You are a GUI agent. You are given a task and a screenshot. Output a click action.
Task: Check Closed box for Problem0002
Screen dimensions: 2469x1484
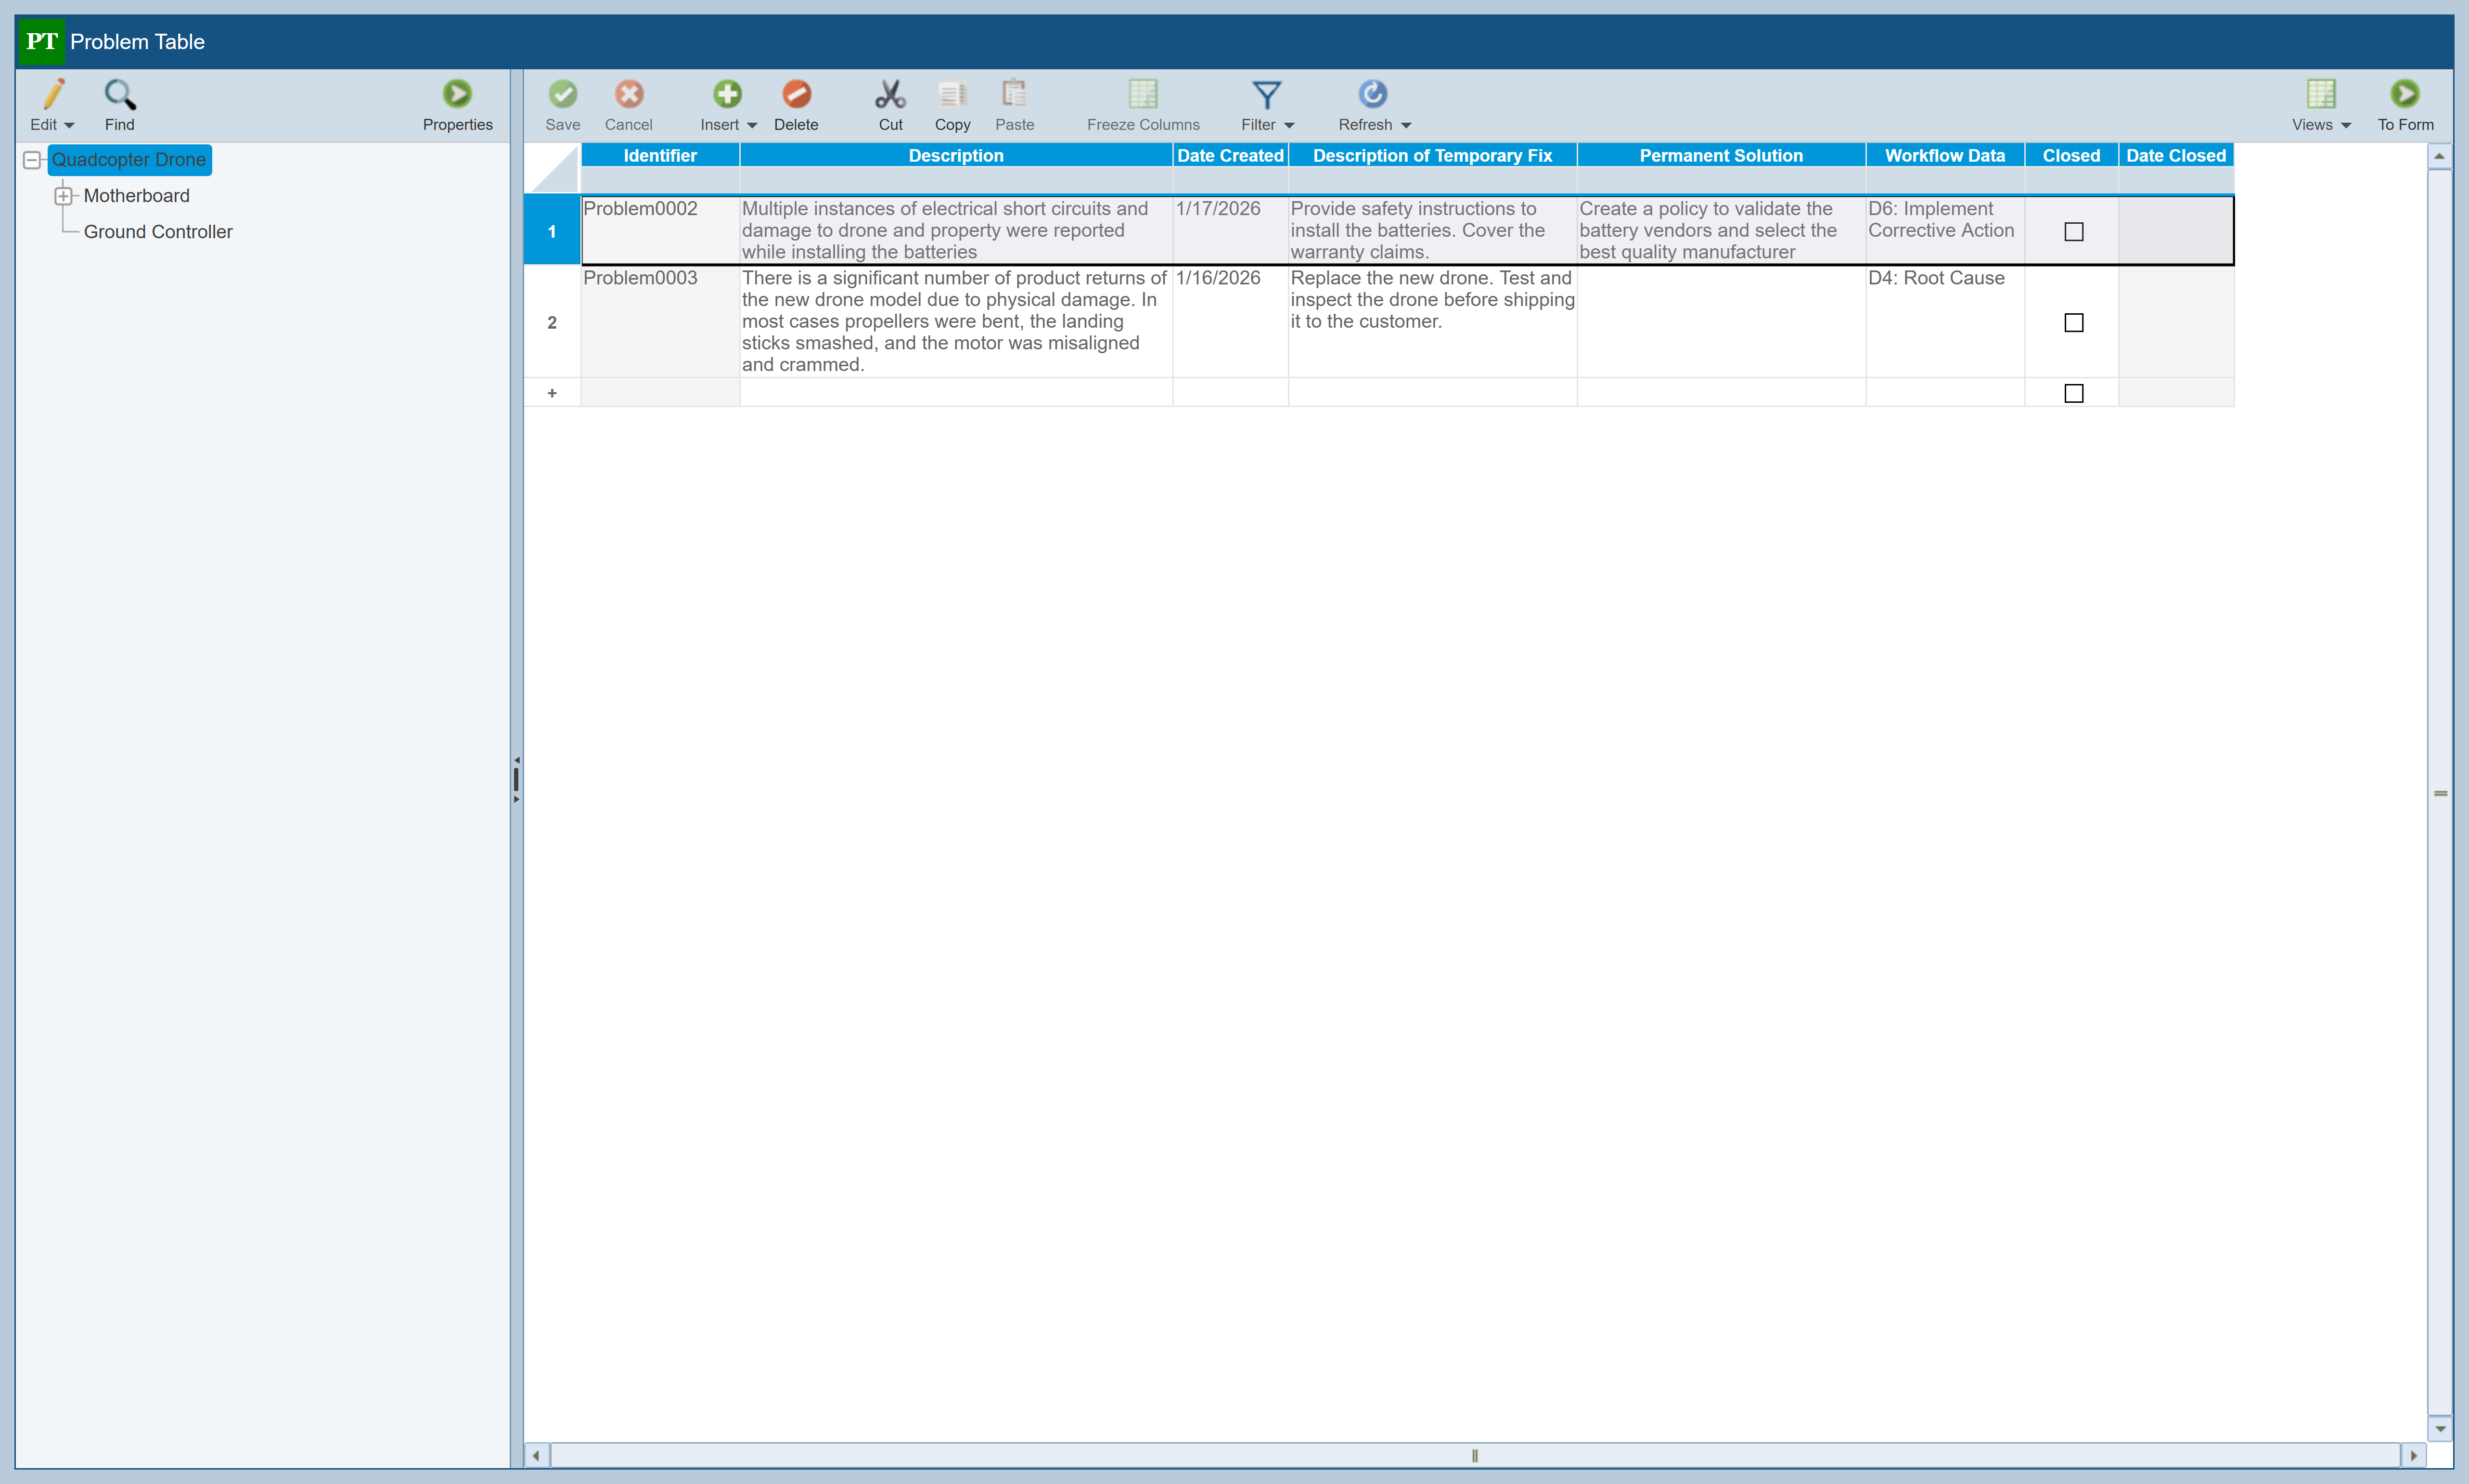(x=2073, y=232)
